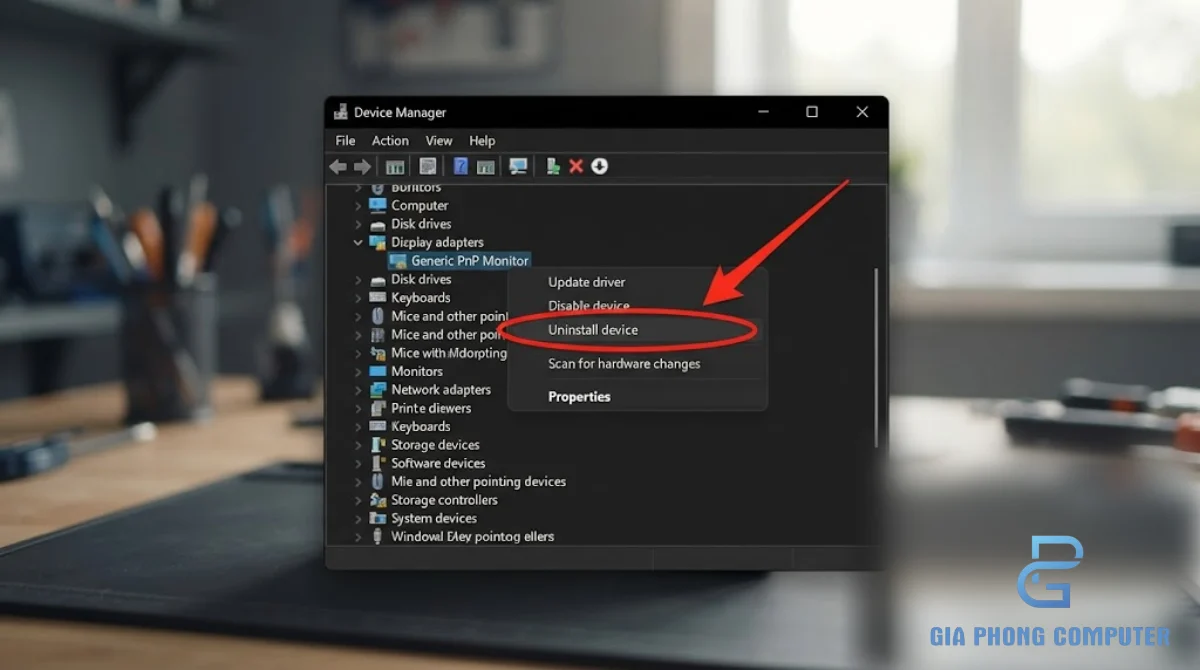Click the Mice with Mdorpting category icon

[x=378, y=353]
